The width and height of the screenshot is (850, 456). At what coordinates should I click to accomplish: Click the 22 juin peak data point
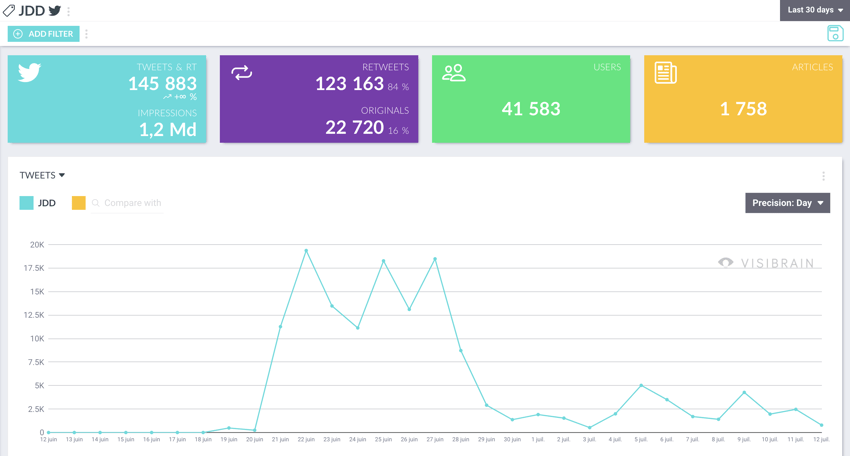click(306, 251)
